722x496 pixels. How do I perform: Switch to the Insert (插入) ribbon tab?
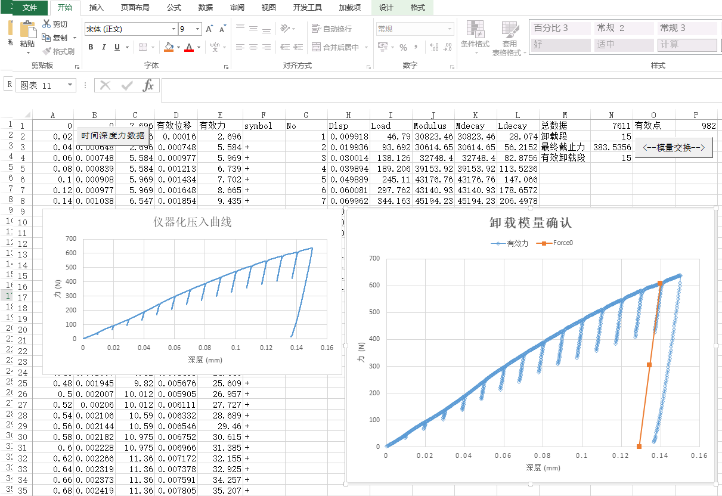[96, 6]
